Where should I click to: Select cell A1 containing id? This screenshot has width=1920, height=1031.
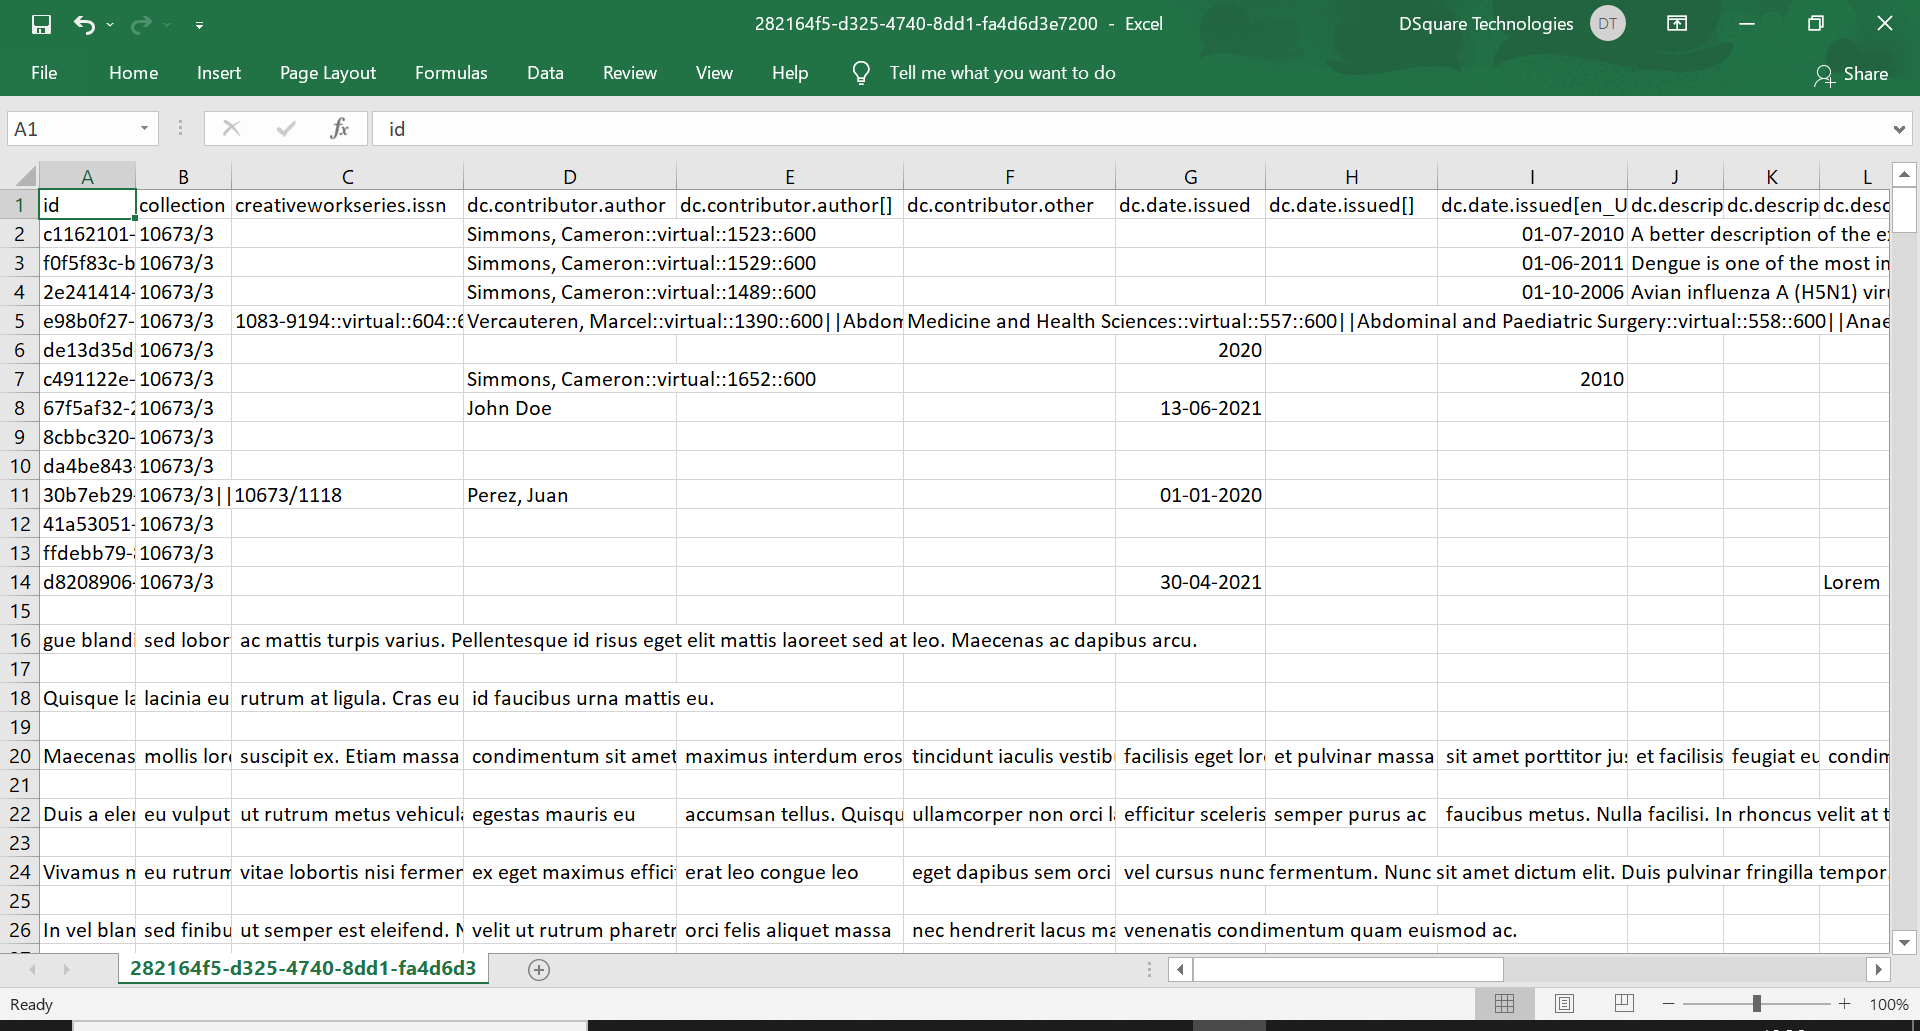click(x=87, y=204)
